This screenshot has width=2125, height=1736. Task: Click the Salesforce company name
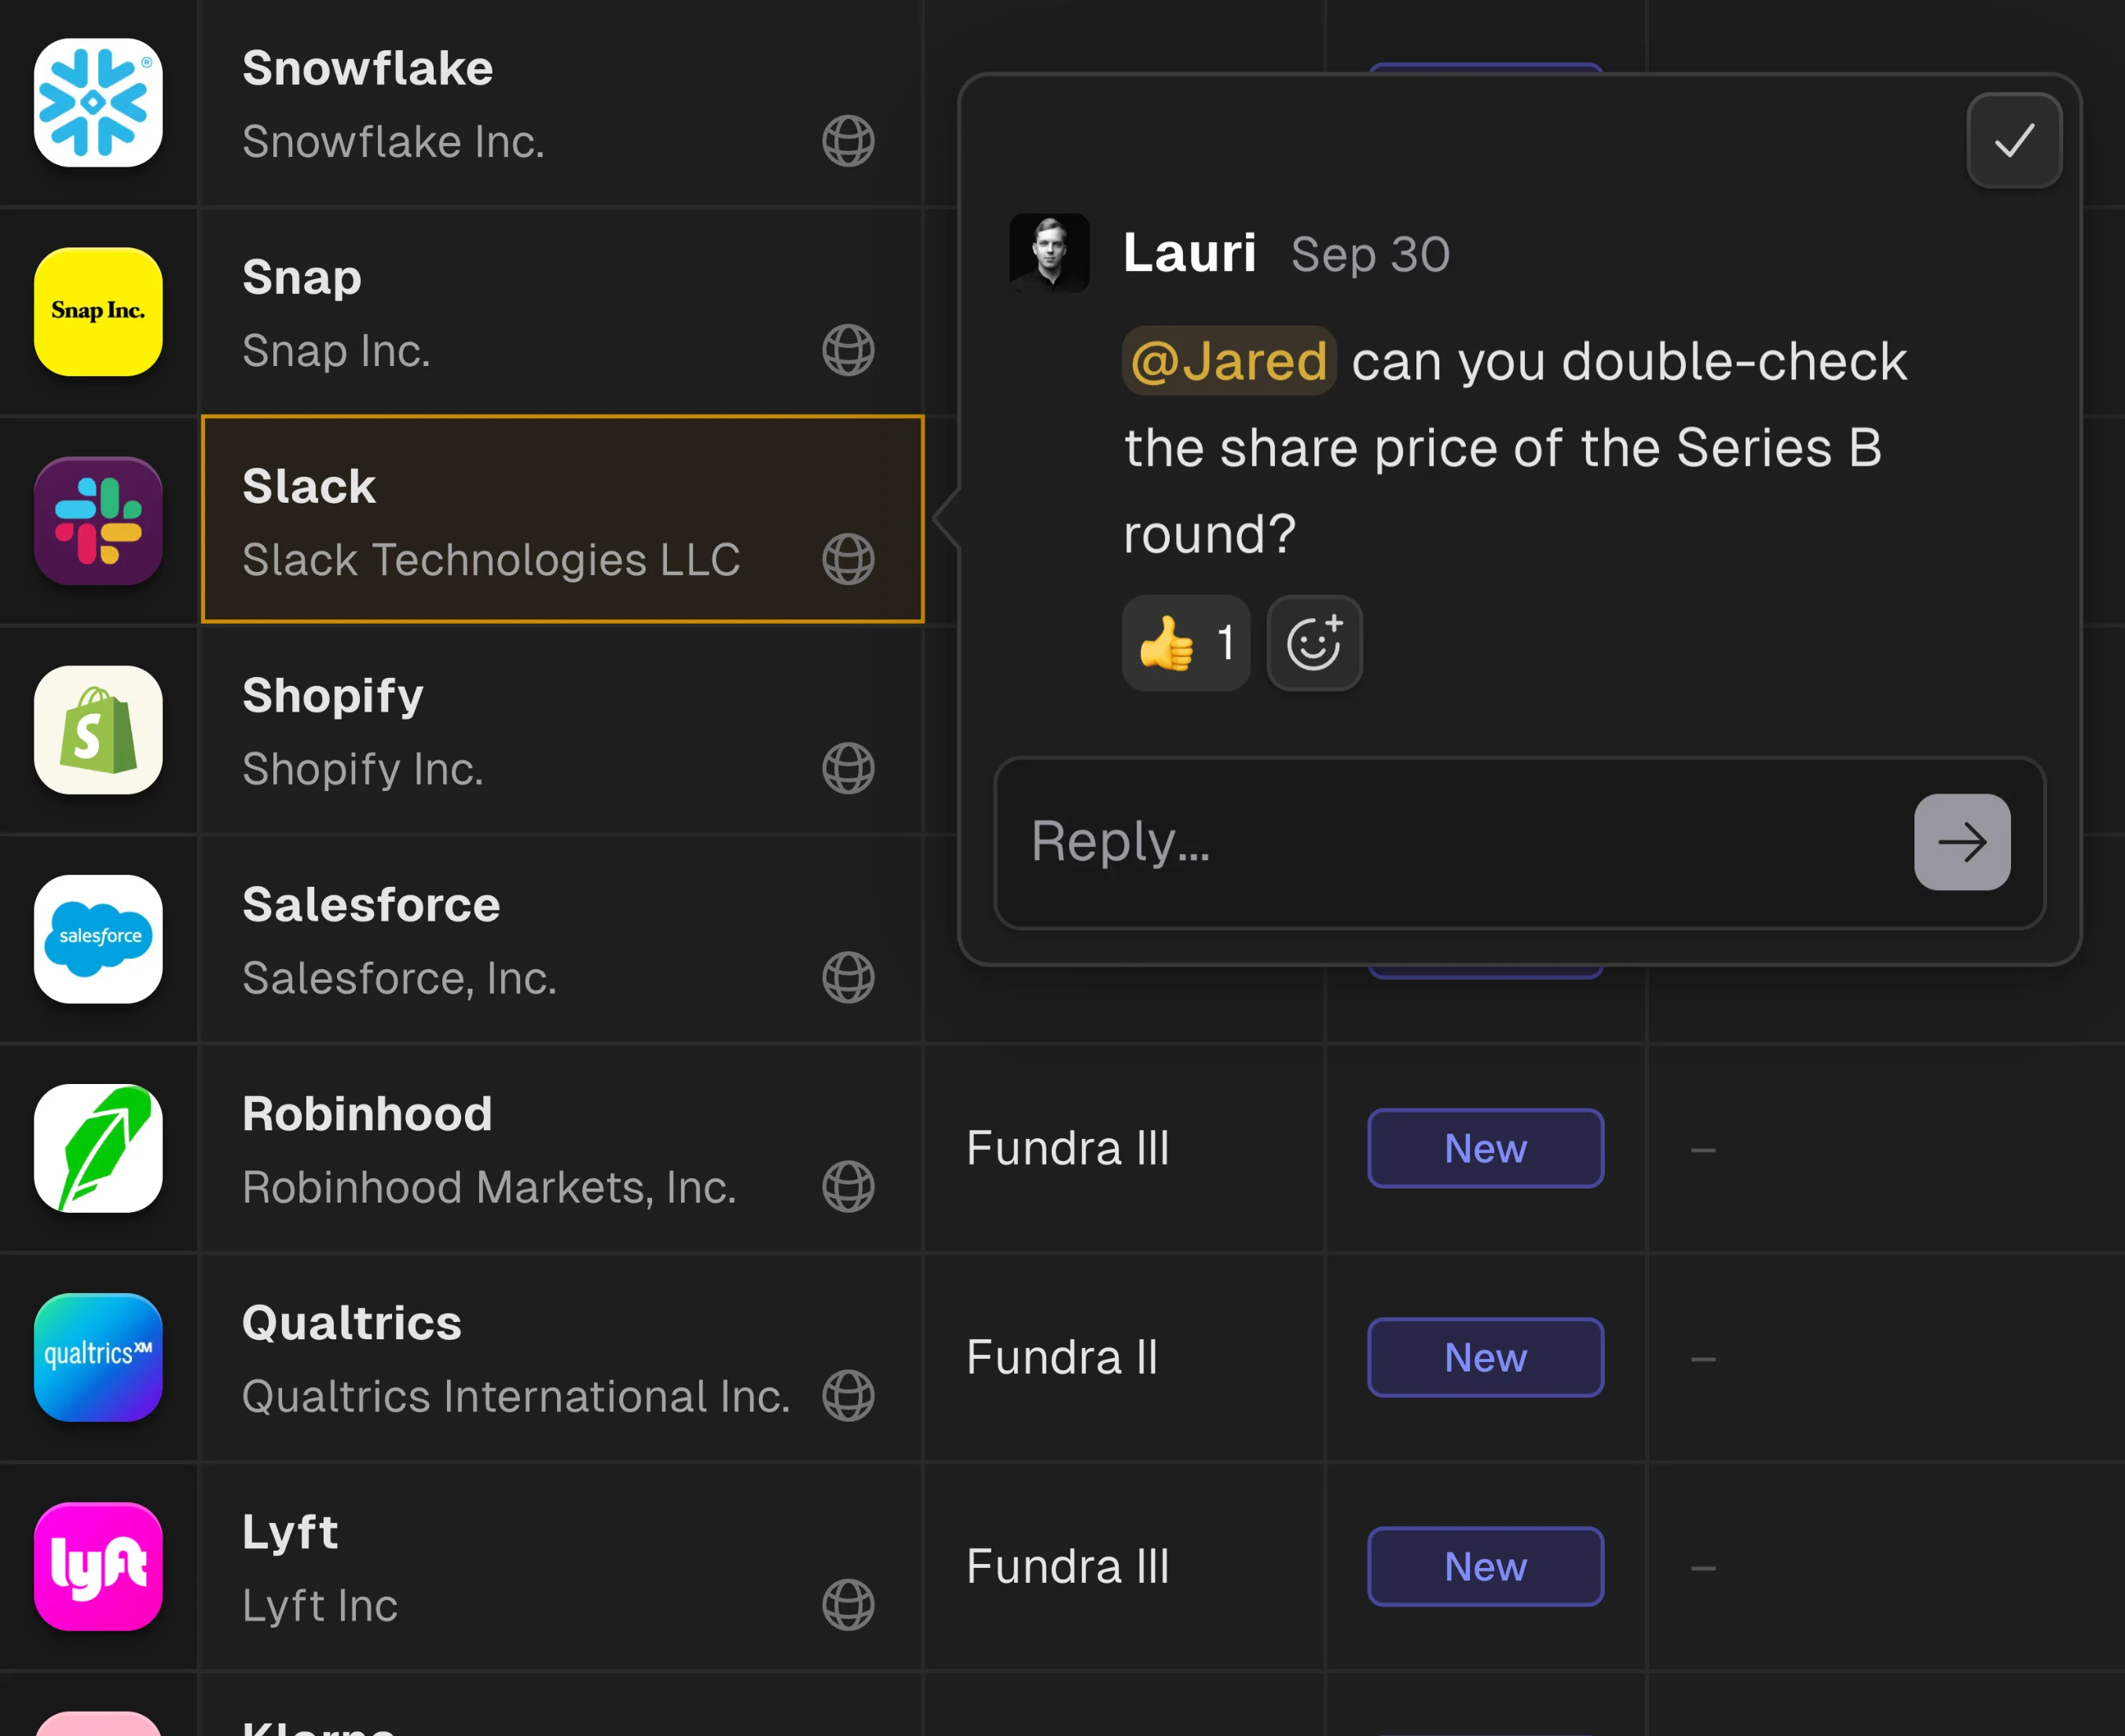(x=371, y=905)
